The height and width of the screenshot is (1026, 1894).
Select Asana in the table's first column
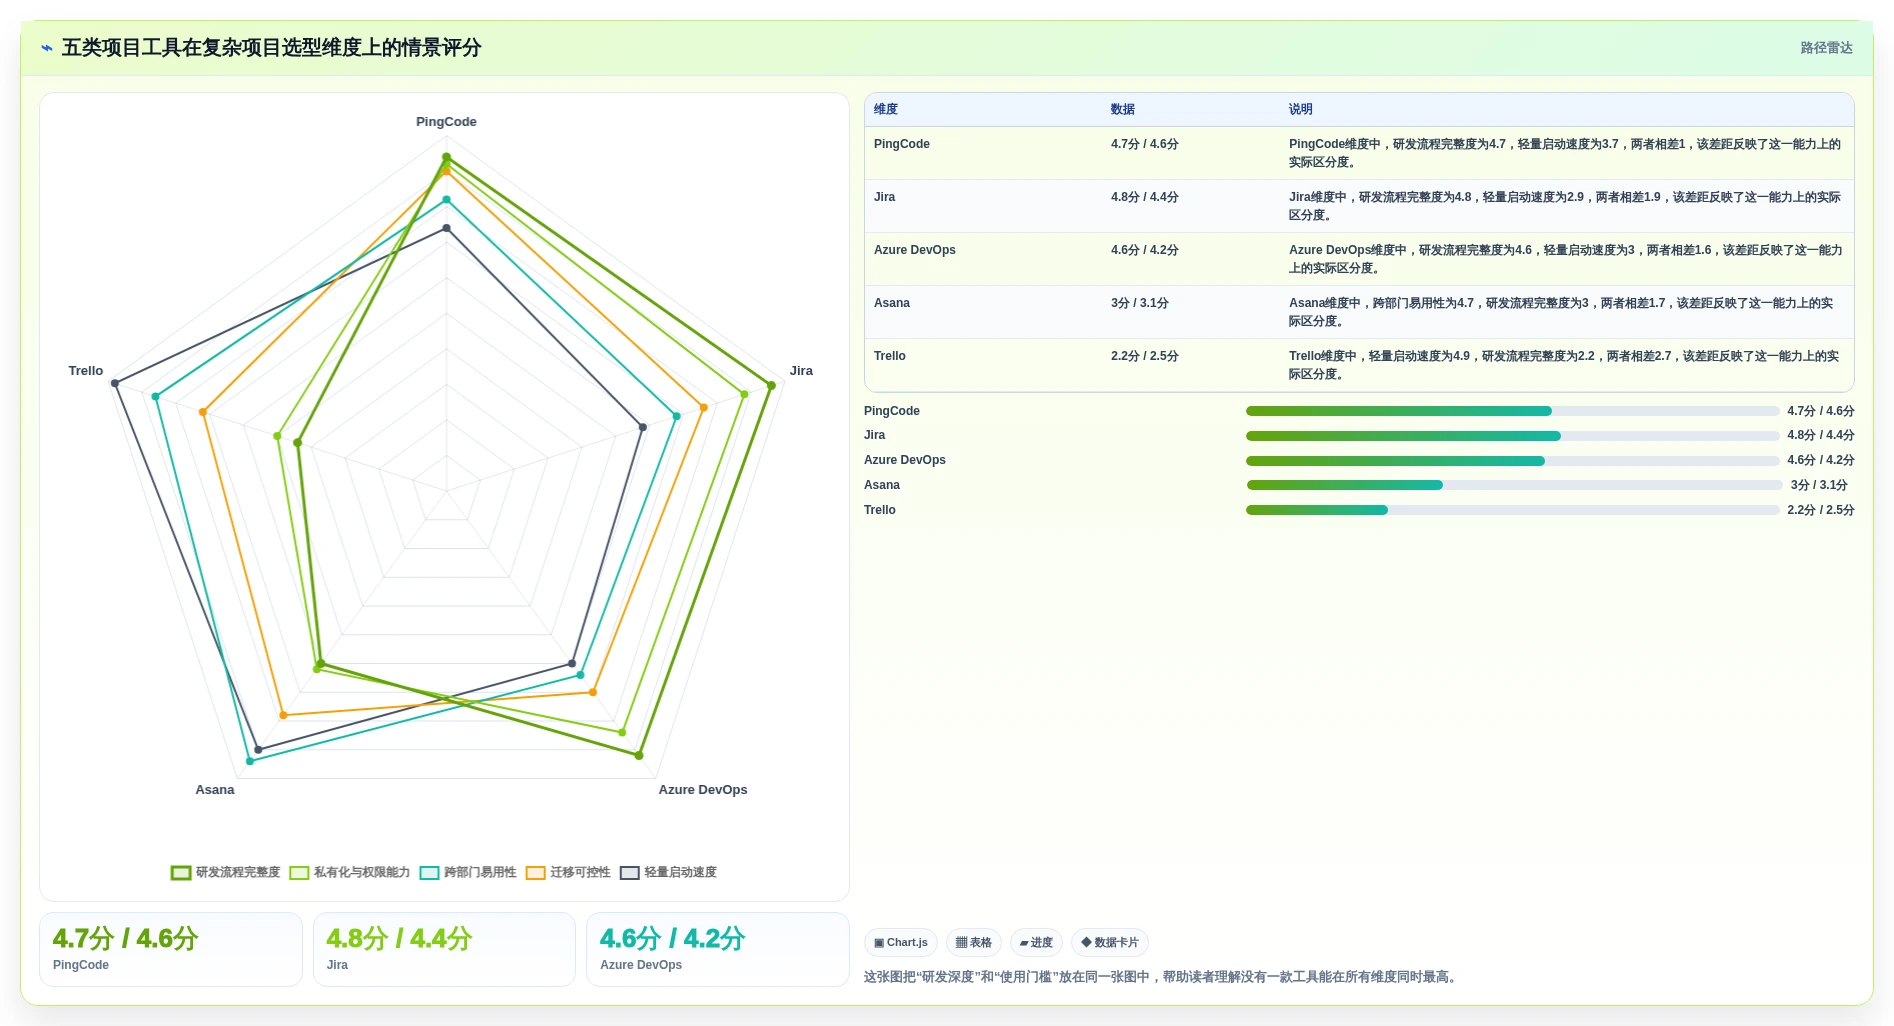coord(892,303)
